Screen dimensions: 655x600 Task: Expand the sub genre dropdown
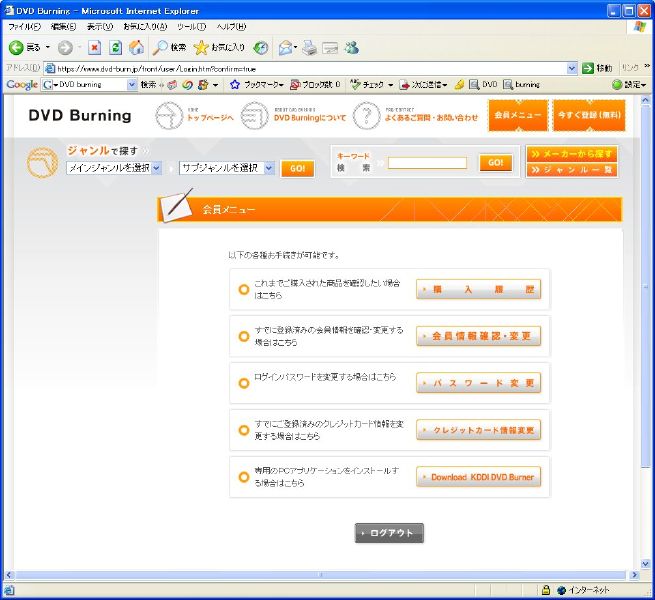click(x=227, y=168)
